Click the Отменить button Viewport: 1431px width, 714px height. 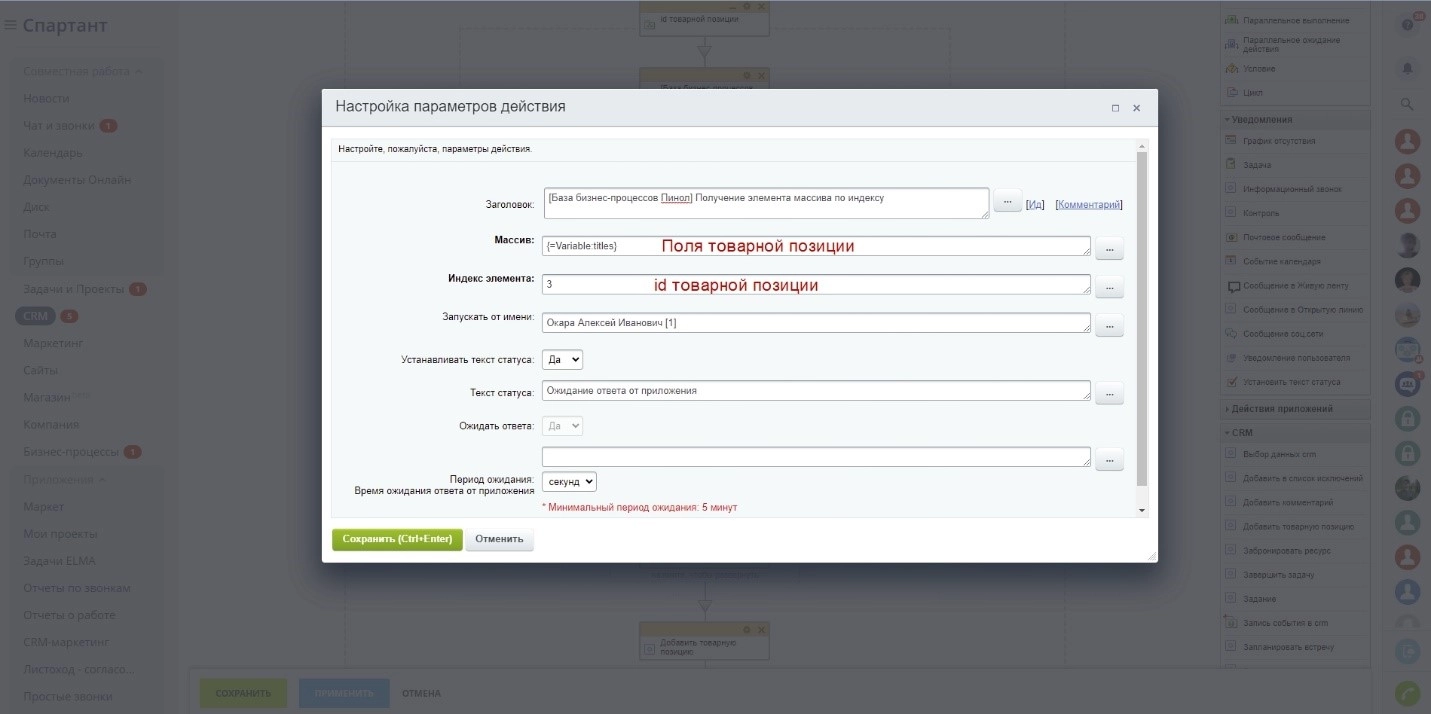(499, 539)
